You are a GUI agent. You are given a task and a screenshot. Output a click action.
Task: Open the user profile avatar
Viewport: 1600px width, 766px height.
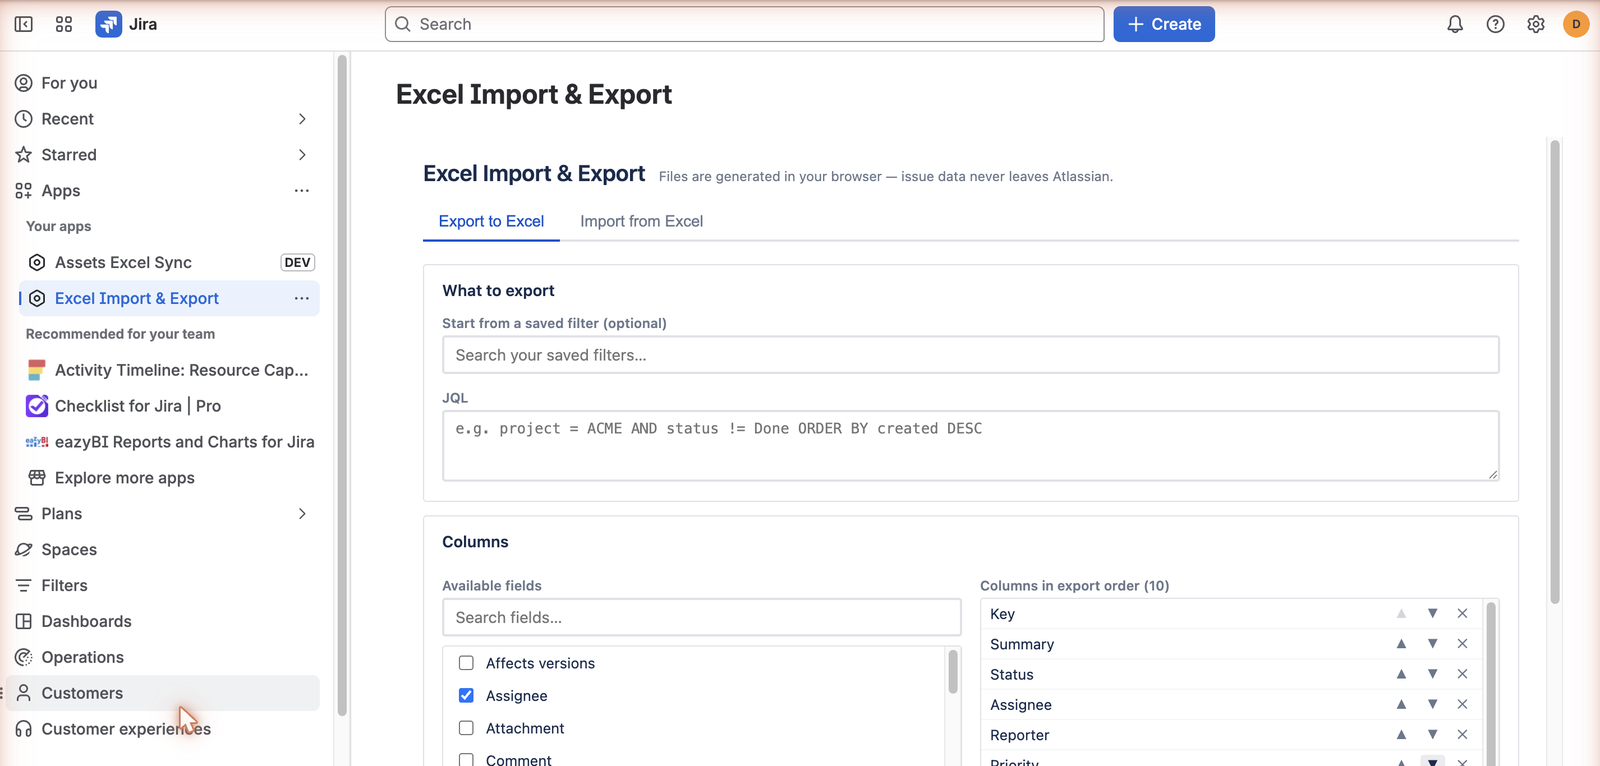coord(1576,24)
